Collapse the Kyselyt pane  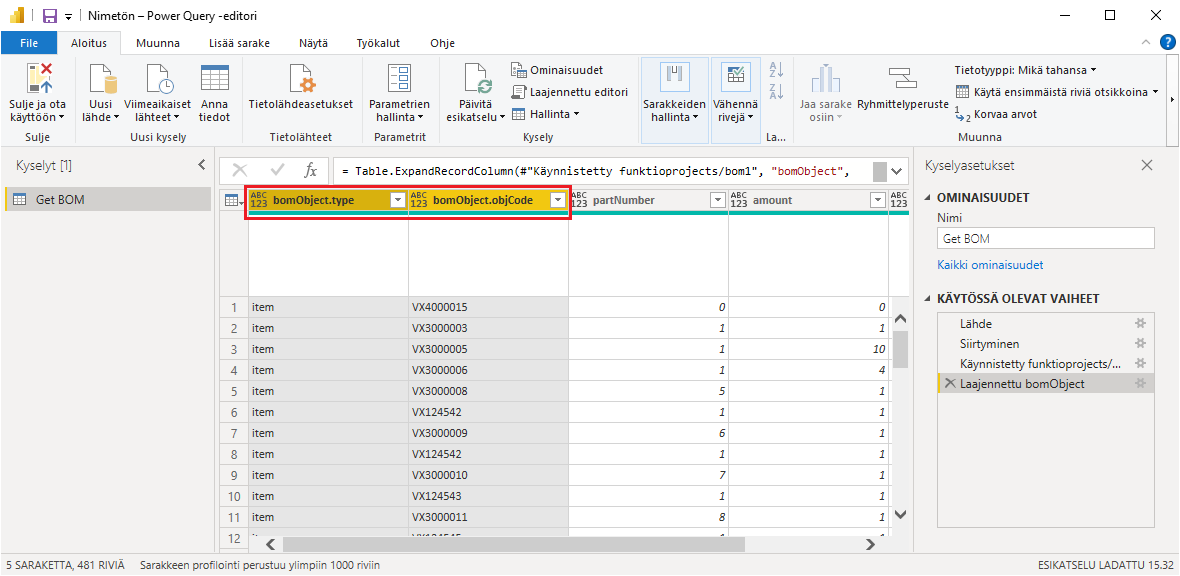[x=202, y=166]
